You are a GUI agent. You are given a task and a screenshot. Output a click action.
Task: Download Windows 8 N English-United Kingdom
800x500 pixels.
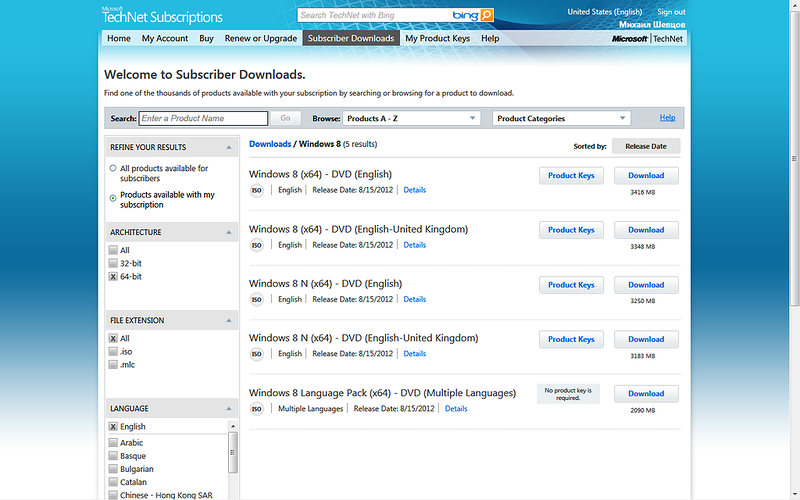pos(646,339)
